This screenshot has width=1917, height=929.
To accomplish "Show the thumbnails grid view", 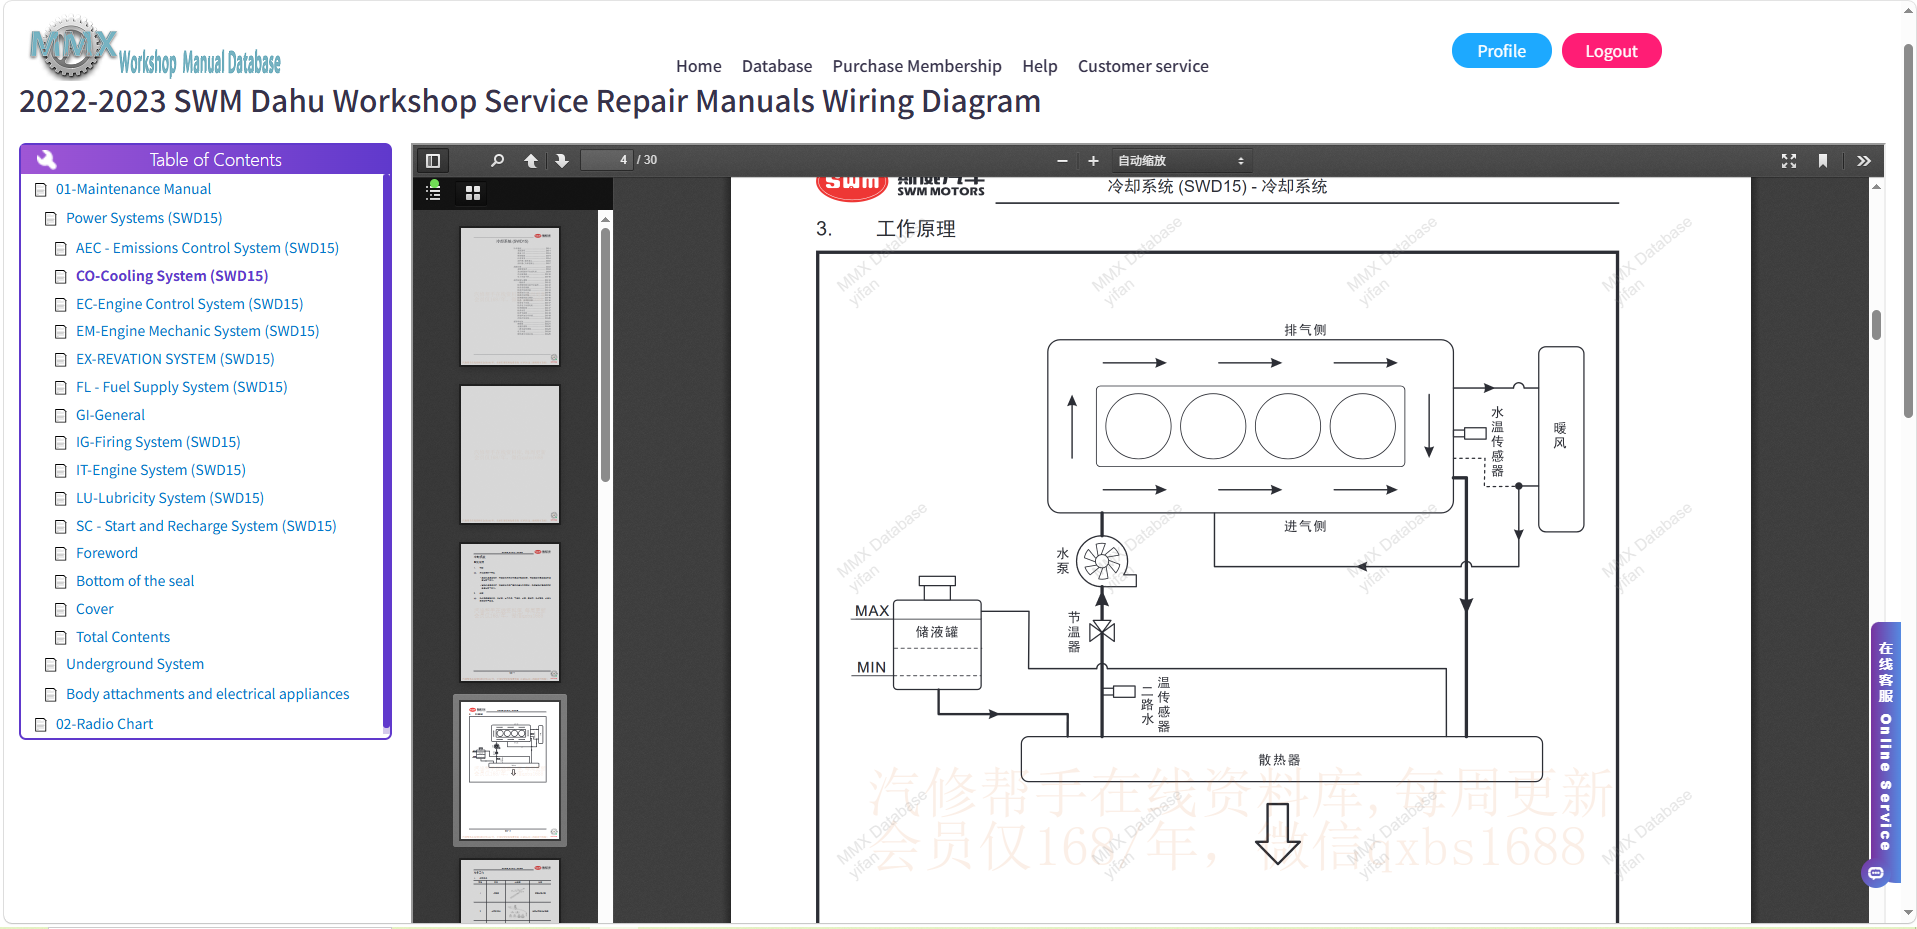I will click(x=473, y=193).
